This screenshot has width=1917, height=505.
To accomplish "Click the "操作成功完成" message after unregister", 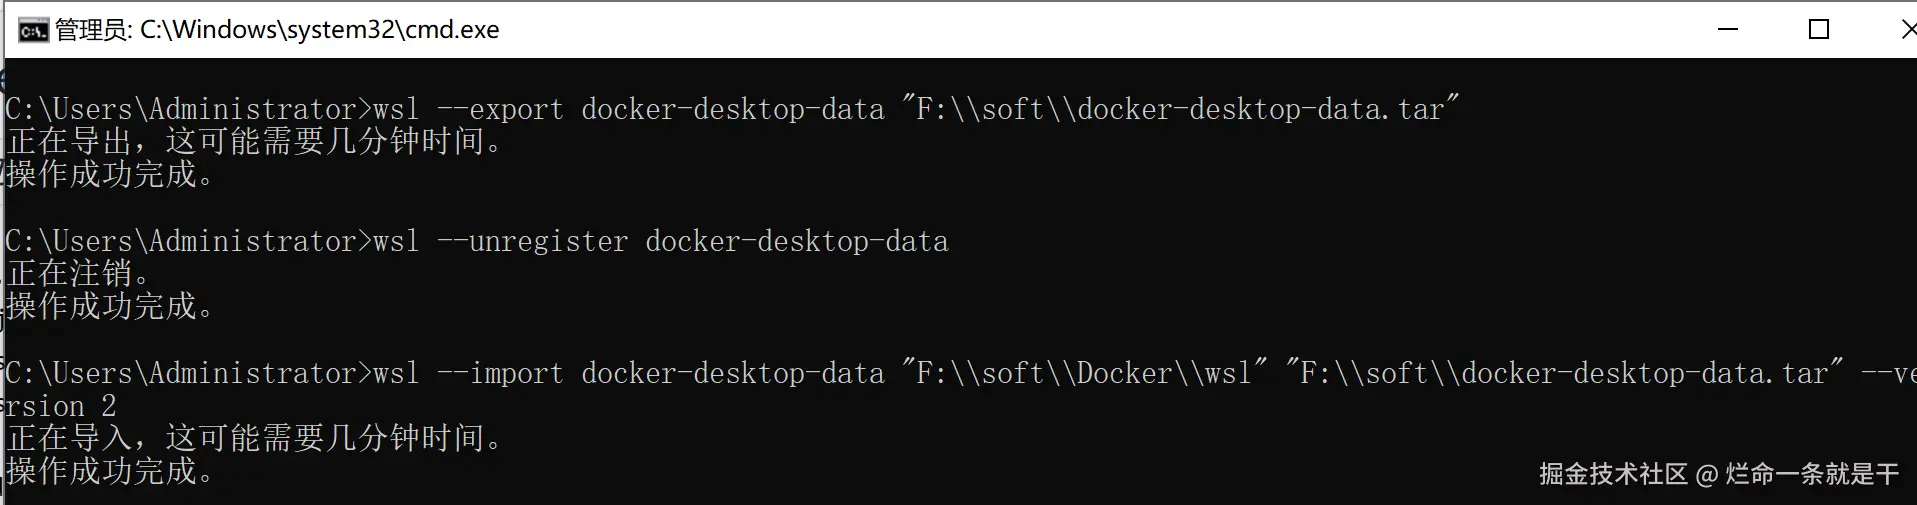I will 110,306.
